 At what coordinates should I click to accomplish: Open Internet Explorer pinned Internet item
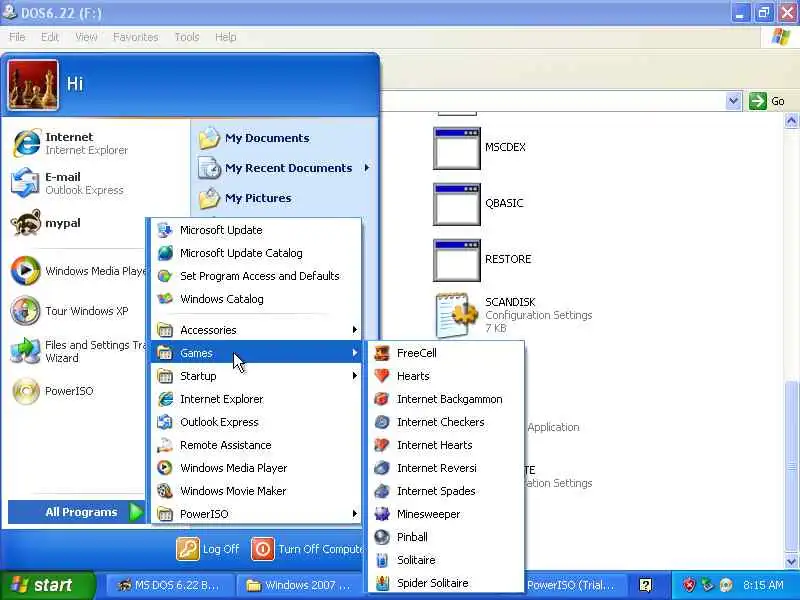click(x=70, y=143)
